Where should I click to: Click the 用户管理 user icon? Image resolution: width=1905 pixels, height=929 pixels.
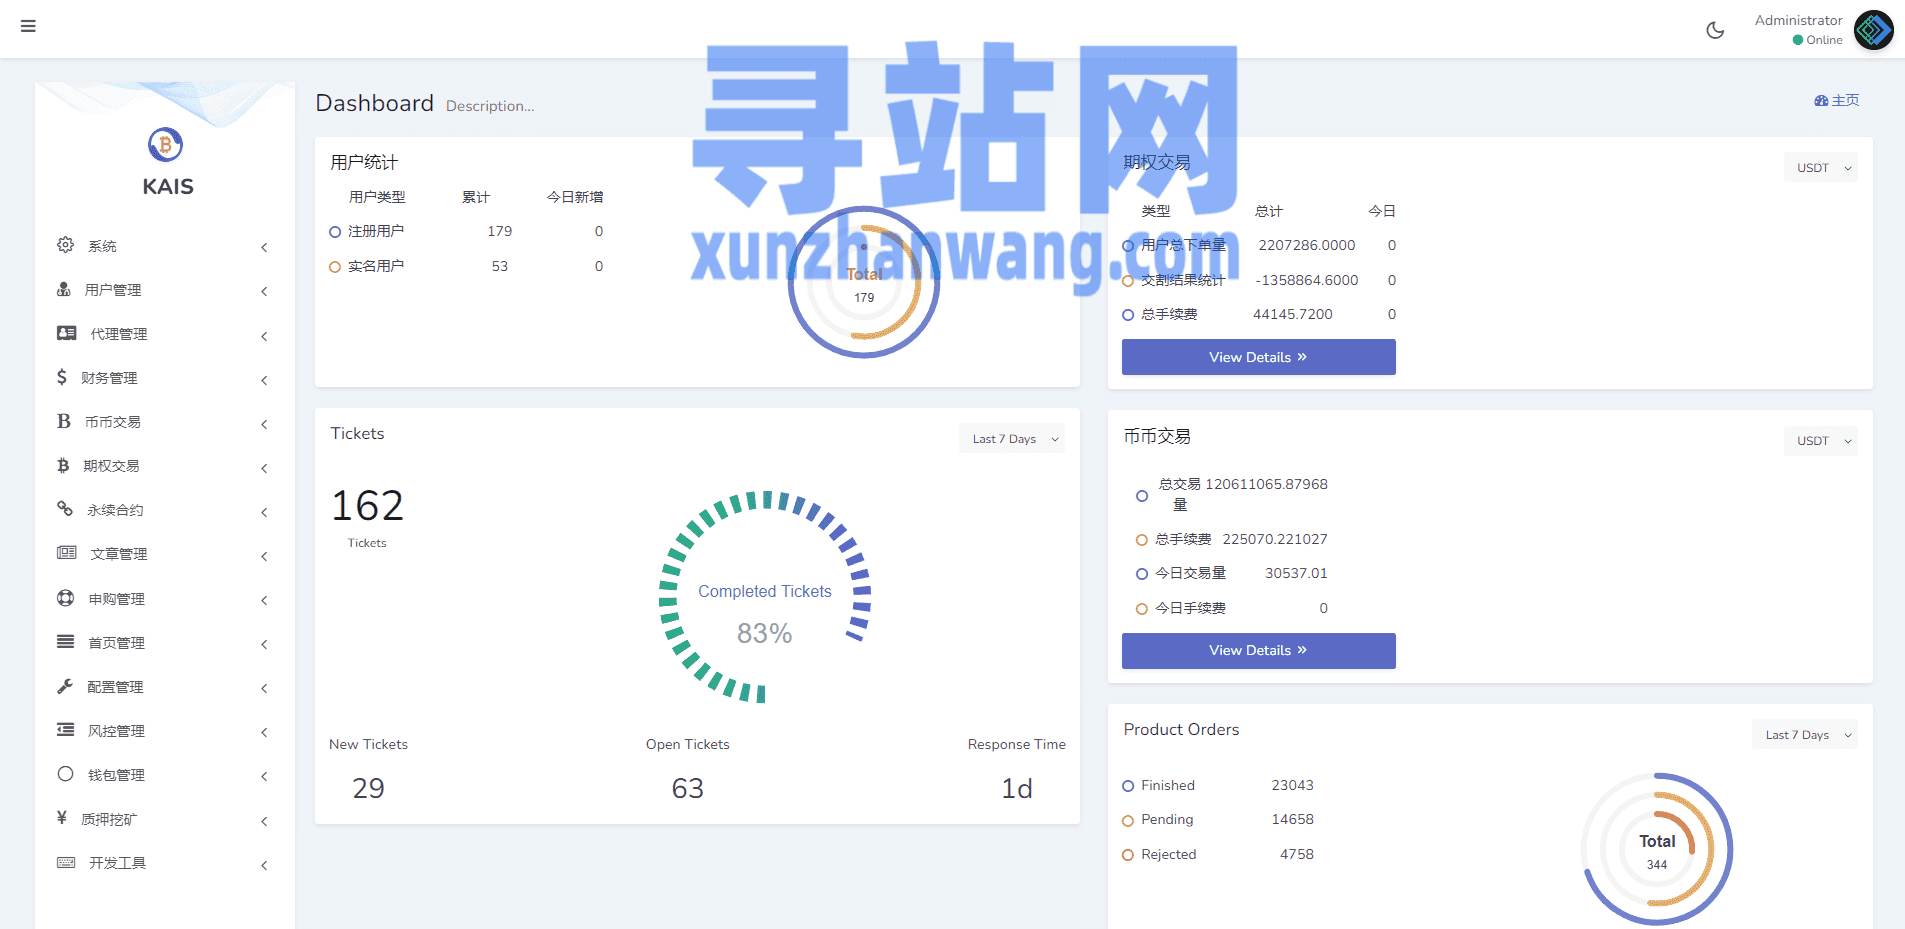(64, 289)
